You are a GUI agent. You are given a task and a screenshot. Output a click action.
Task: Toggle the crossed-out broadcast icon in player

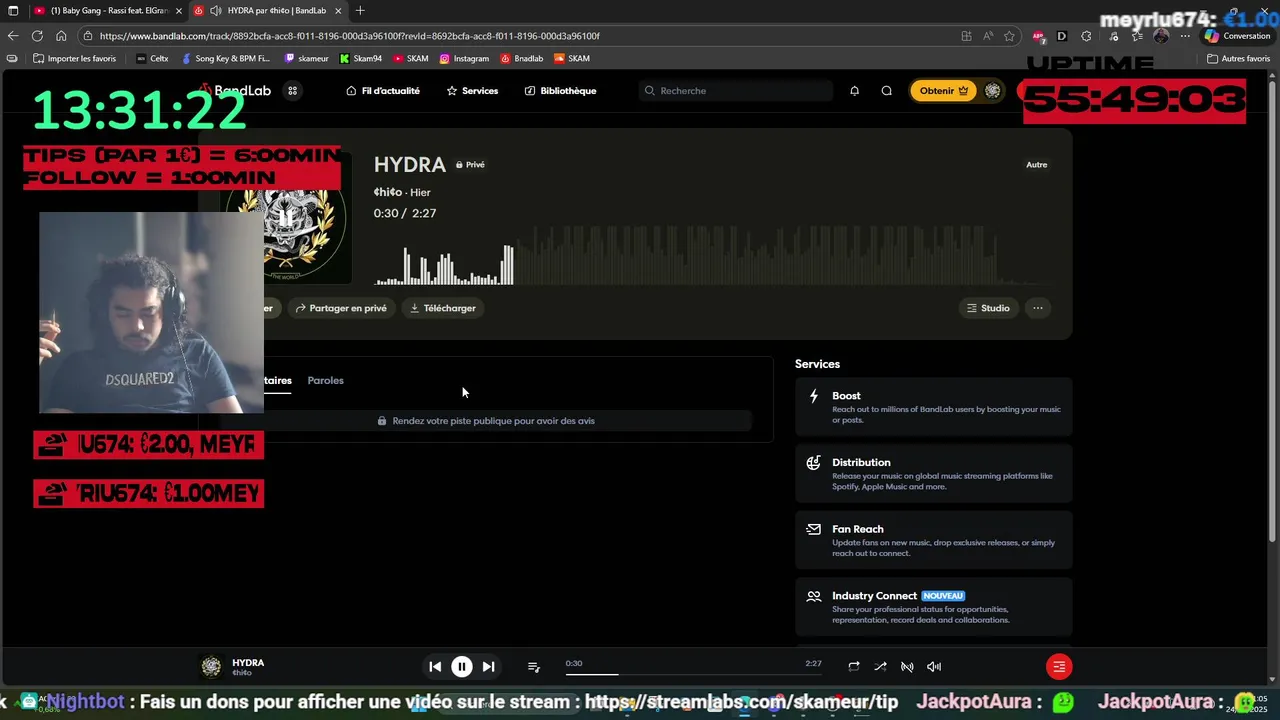pyautogui.click(x=907, y=667)
